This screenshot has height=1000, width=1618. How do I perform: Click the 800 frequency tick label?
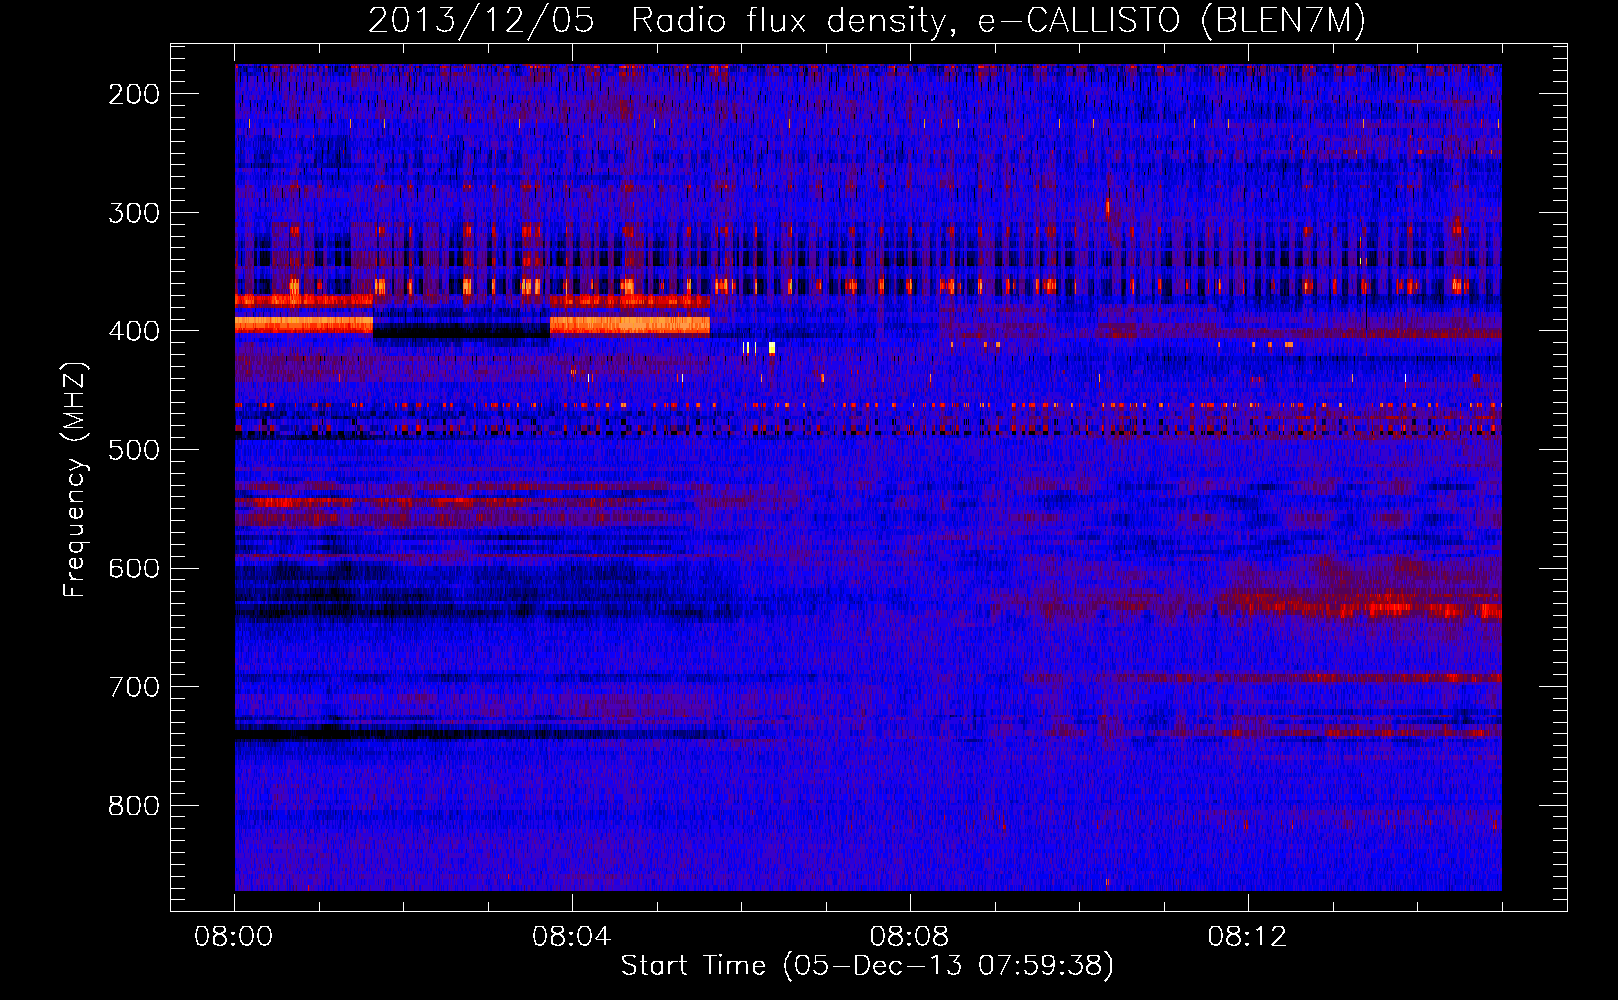[x=133, y=806]
